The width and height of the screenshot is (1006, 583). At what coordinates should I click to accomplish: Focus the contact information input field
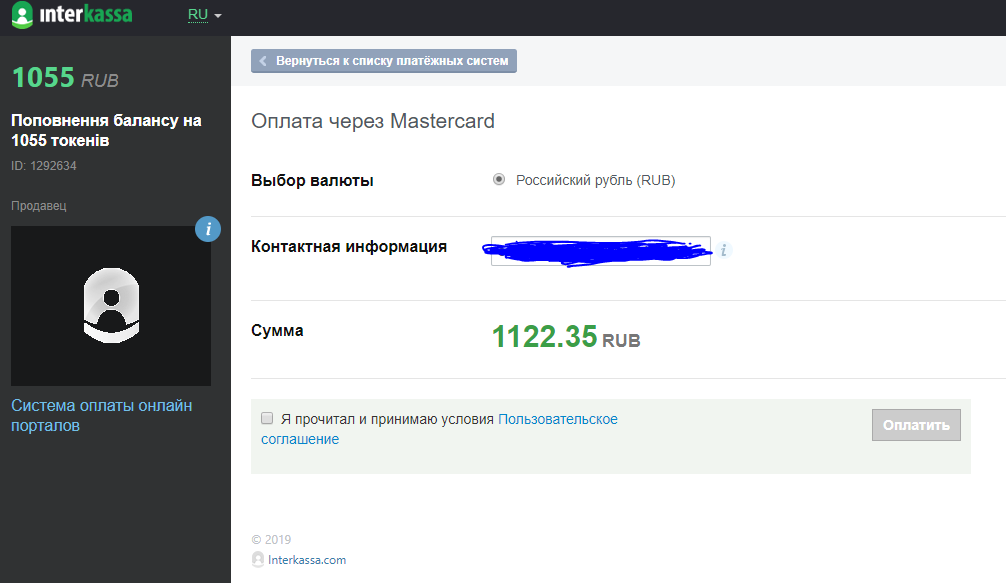point(601,251)
